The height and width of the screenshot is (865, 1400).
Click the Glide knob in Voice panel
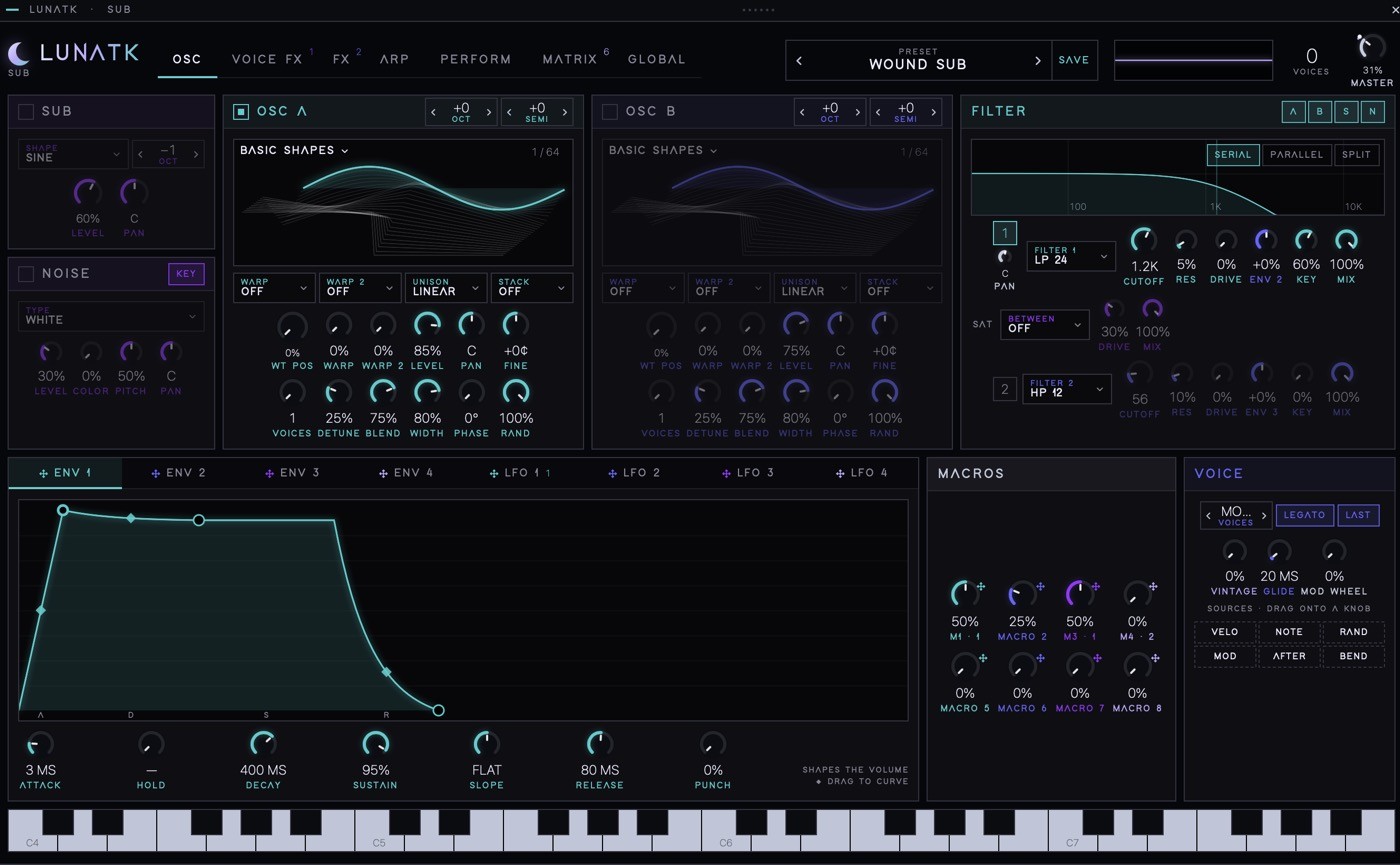click(x=1279, y=551)
